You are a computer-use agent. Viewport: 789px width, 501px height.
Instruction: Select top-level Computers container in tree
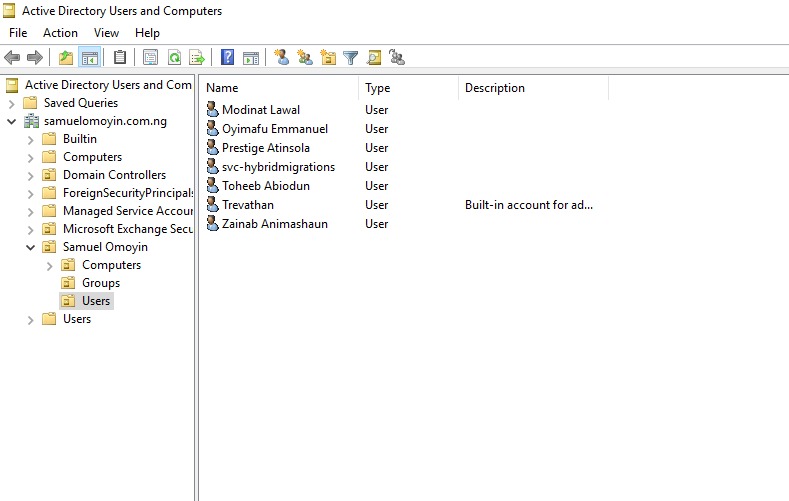tap(92, 157)
